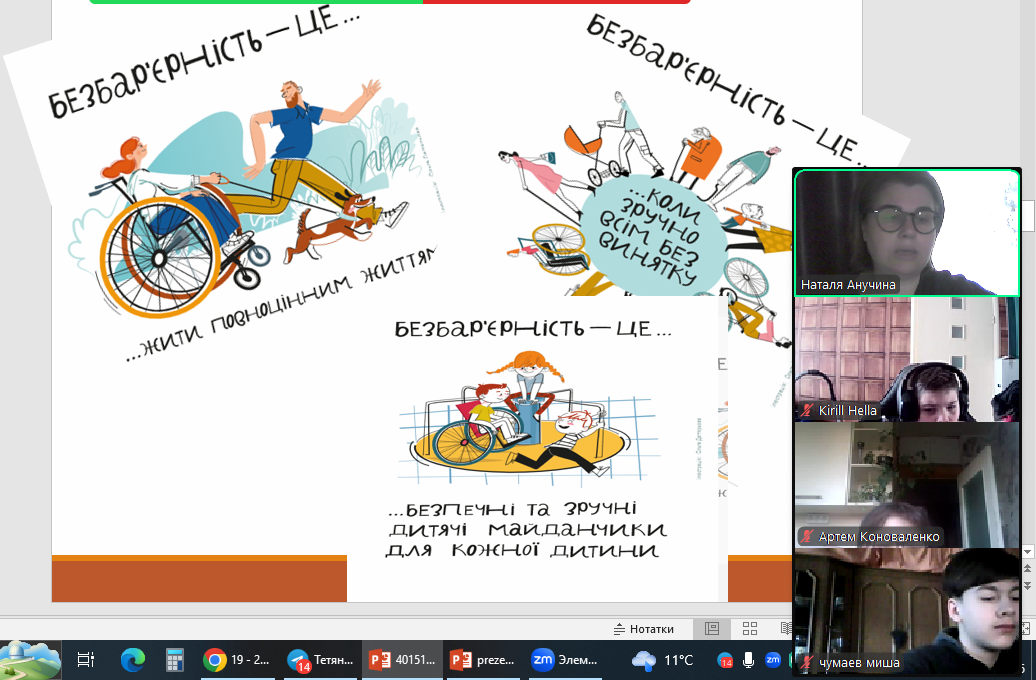Select Артем Коноваленко's video tile

[x=907, y=485]
